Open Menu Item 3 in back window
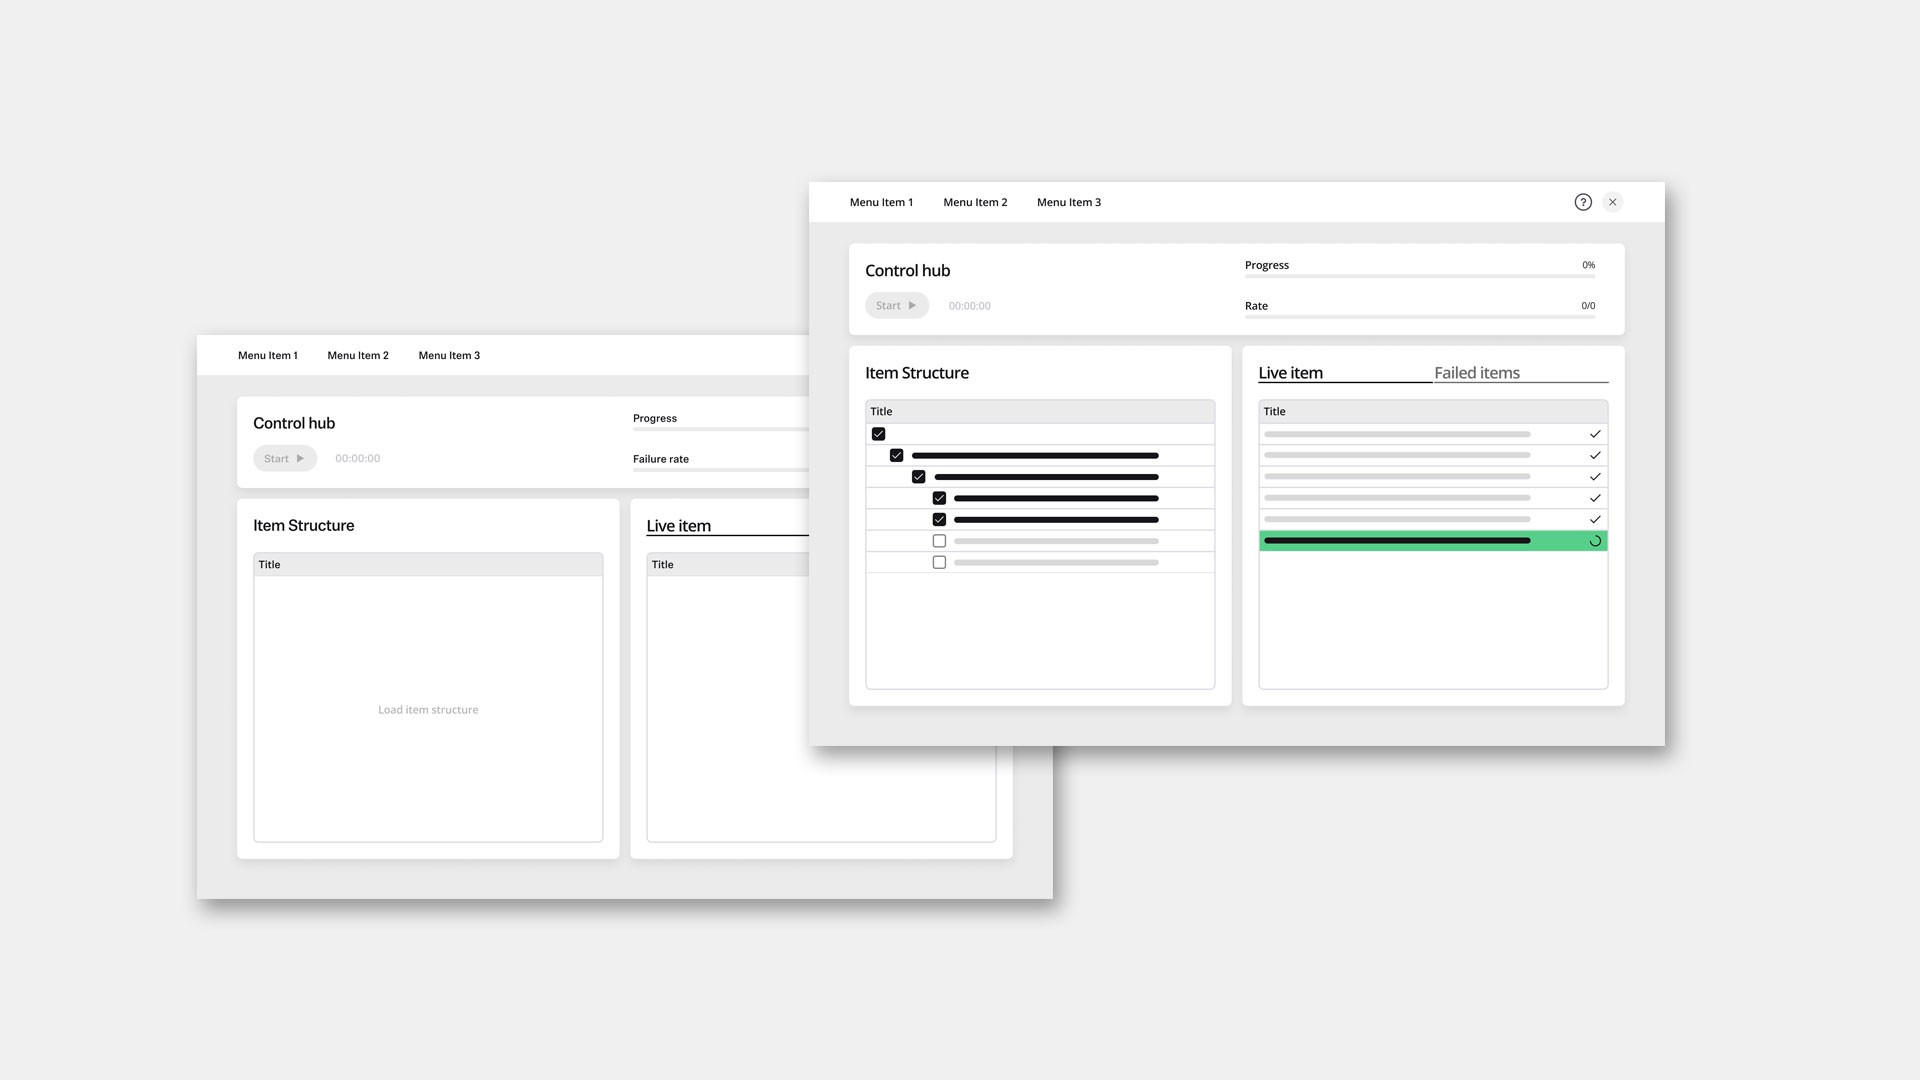 (449, 355)
